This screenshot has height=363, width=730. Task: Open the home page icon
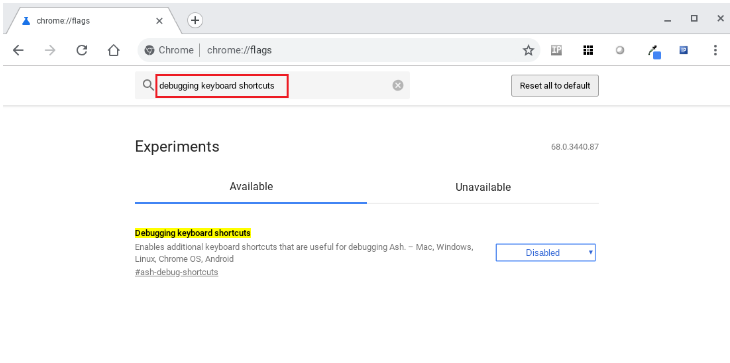point(114,50)
